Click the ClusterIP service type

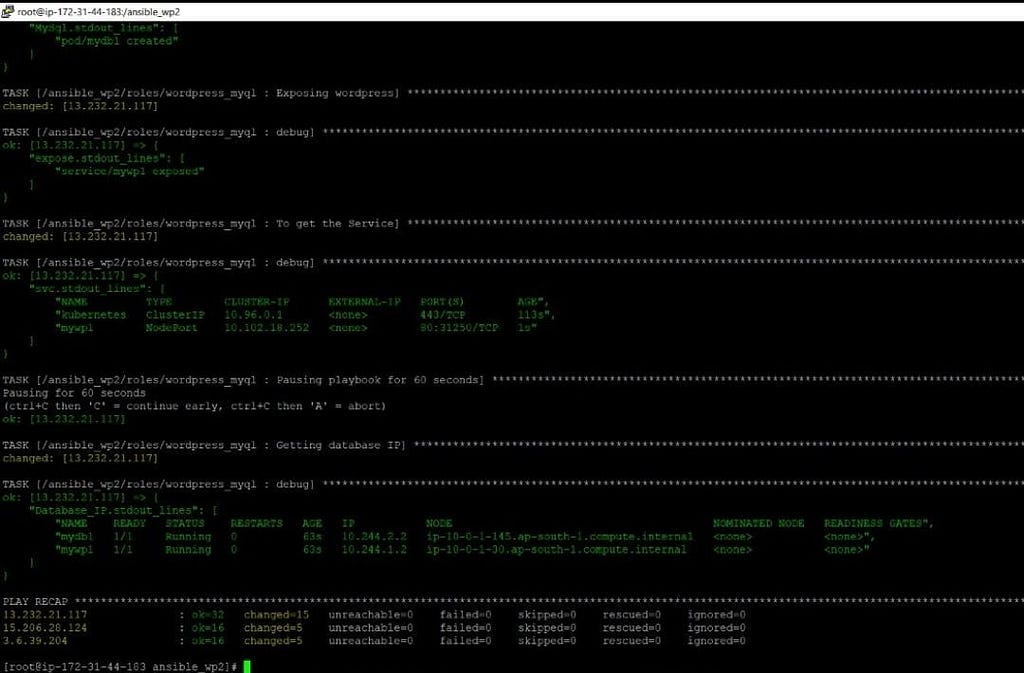[175, 315]
